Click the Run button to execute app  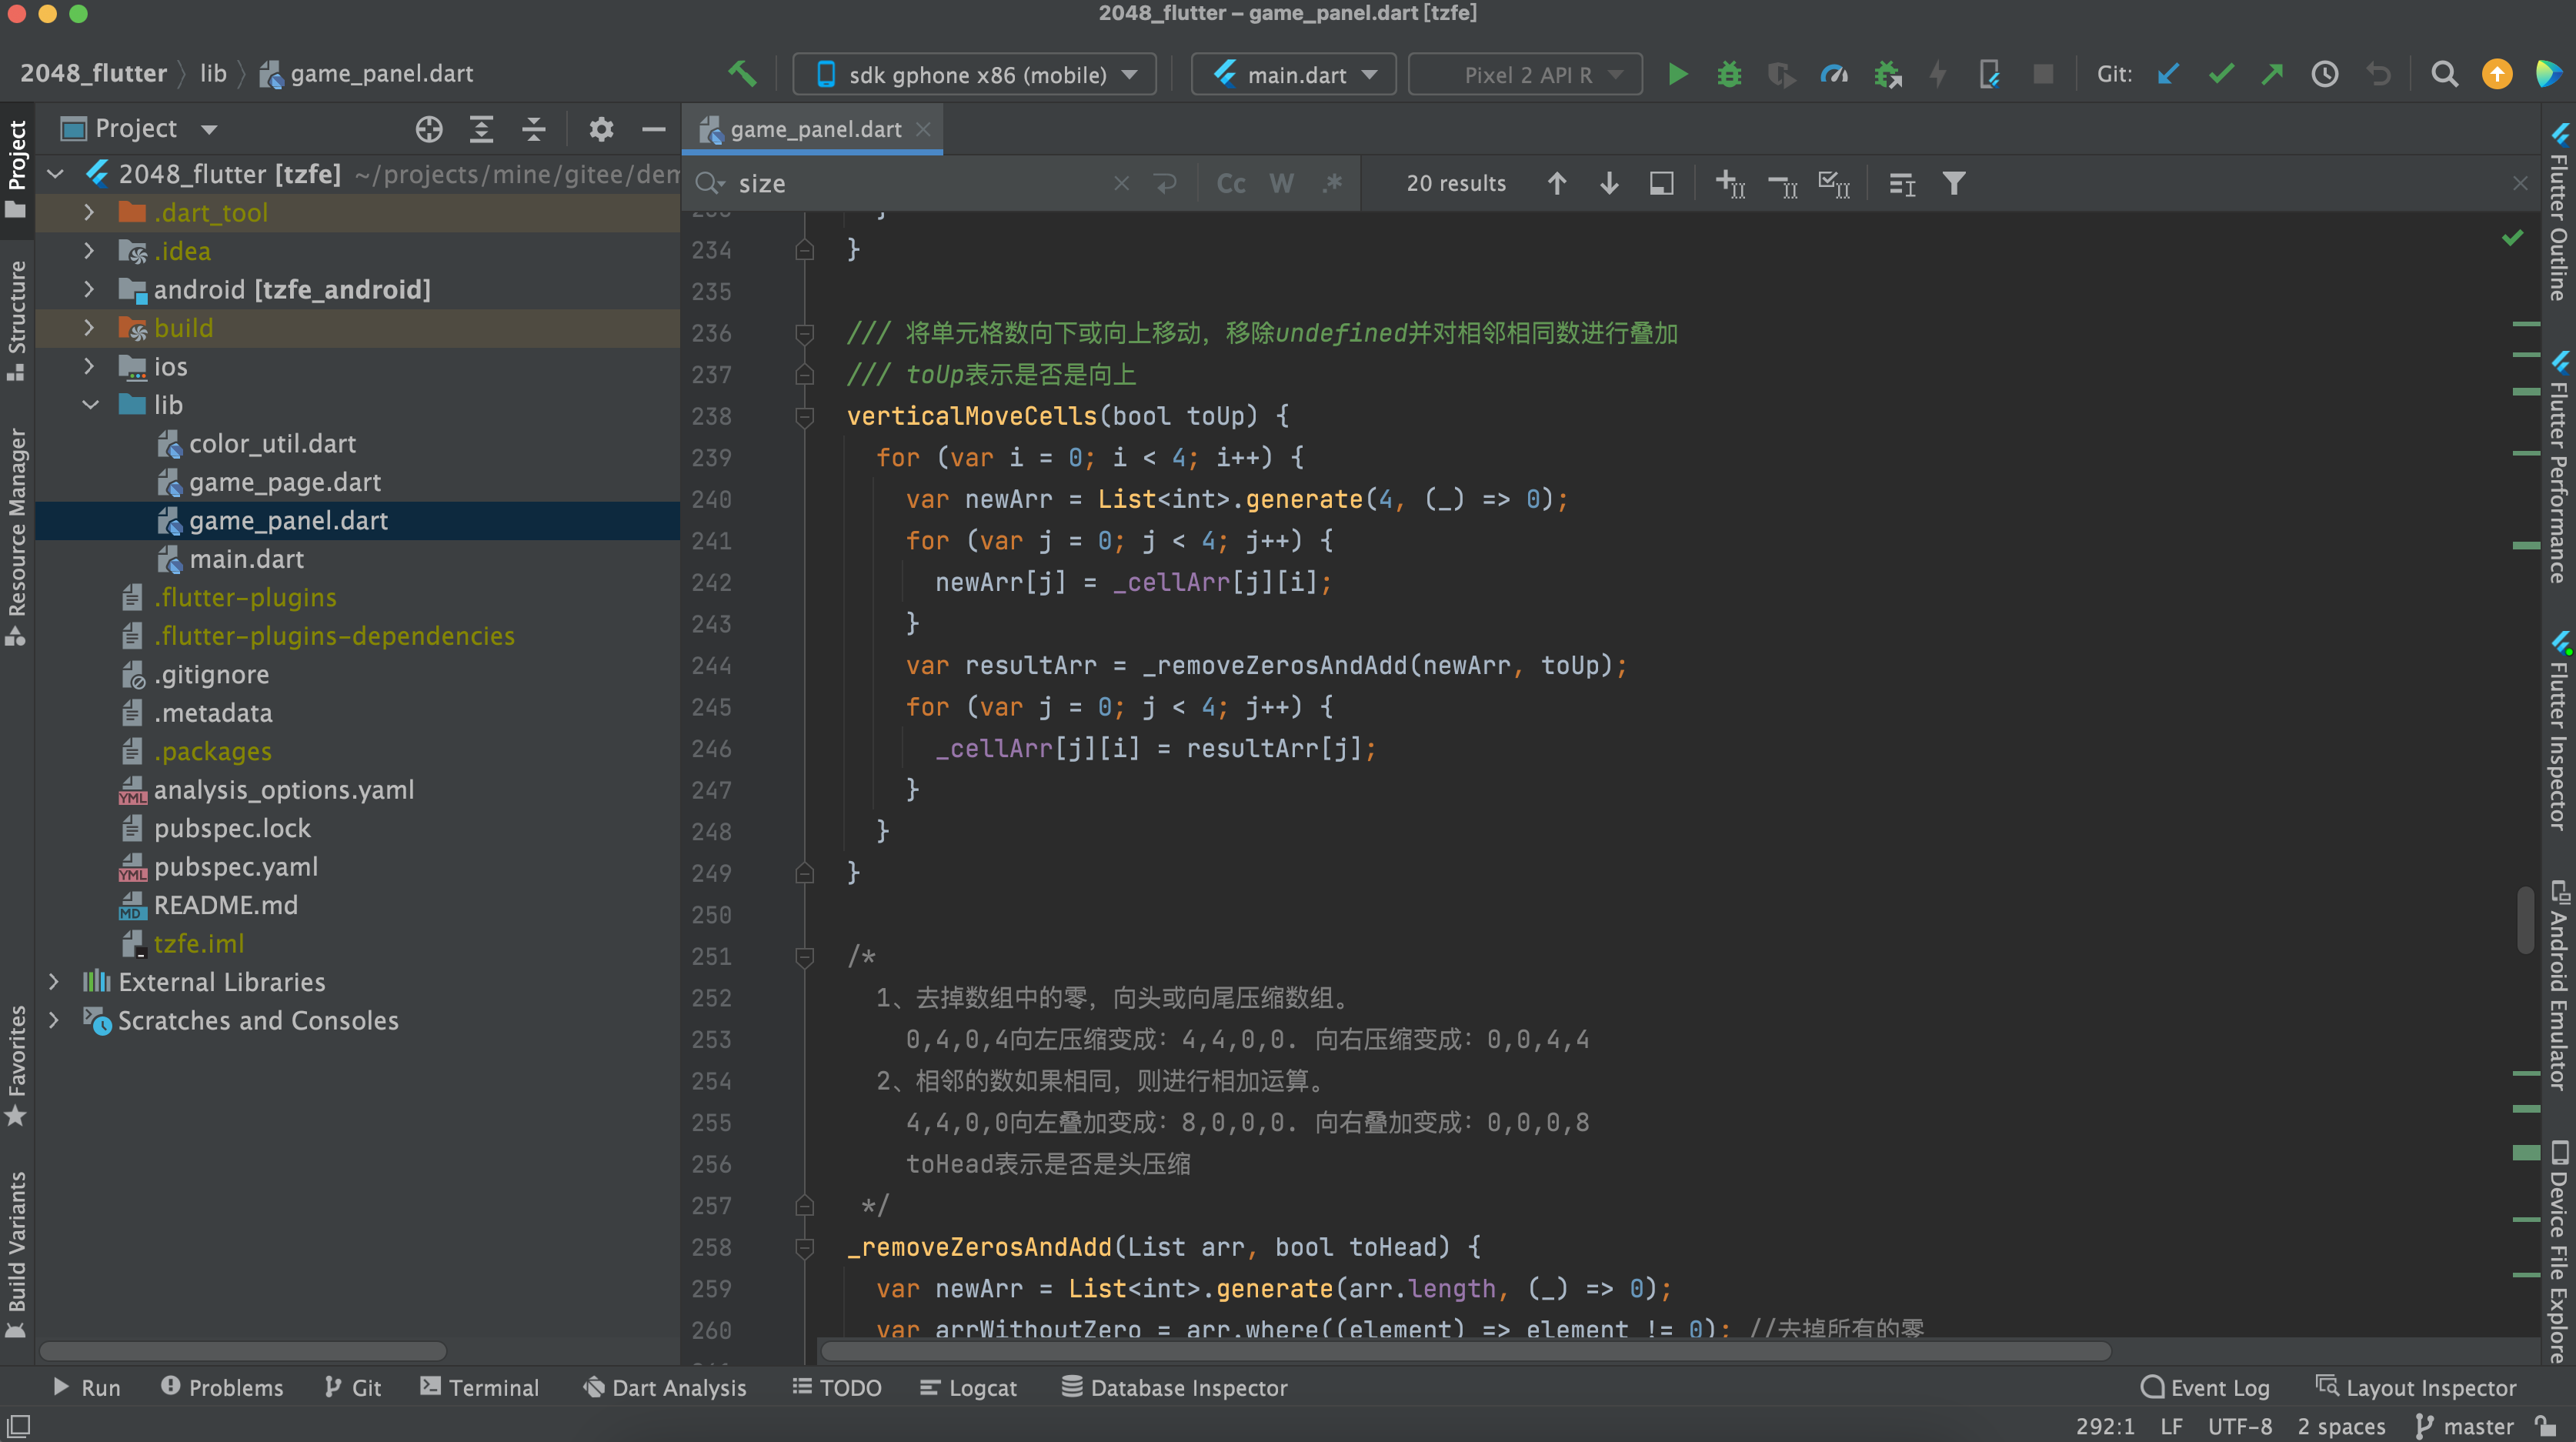[x=1676, y=75]
